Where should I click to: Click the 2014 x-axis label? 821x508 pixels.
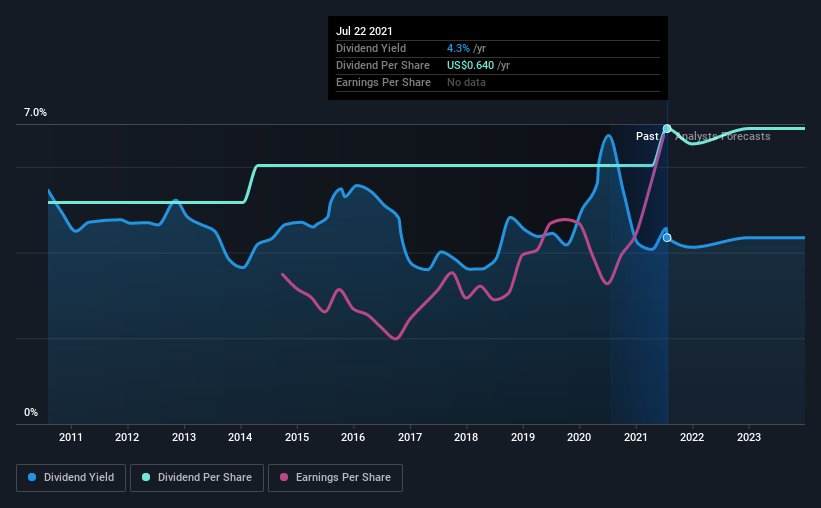point(240,437)
